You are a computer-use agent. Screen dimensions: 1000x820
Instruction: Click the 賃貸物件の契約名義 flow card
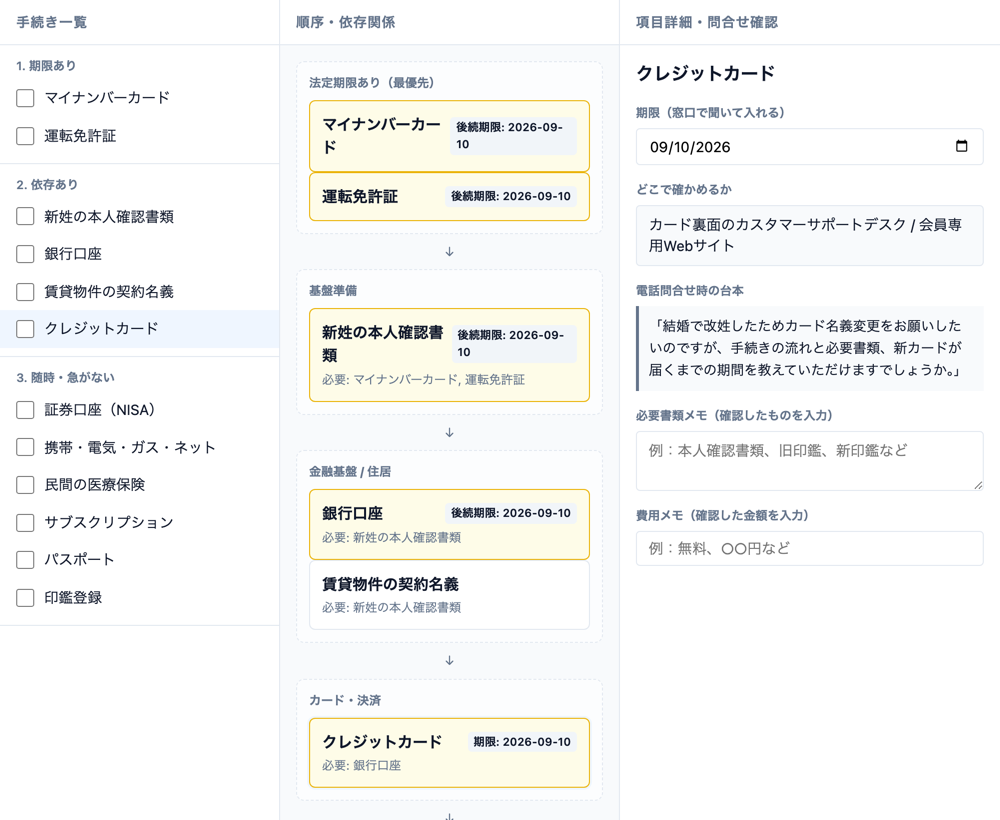[x=449, y=594]
